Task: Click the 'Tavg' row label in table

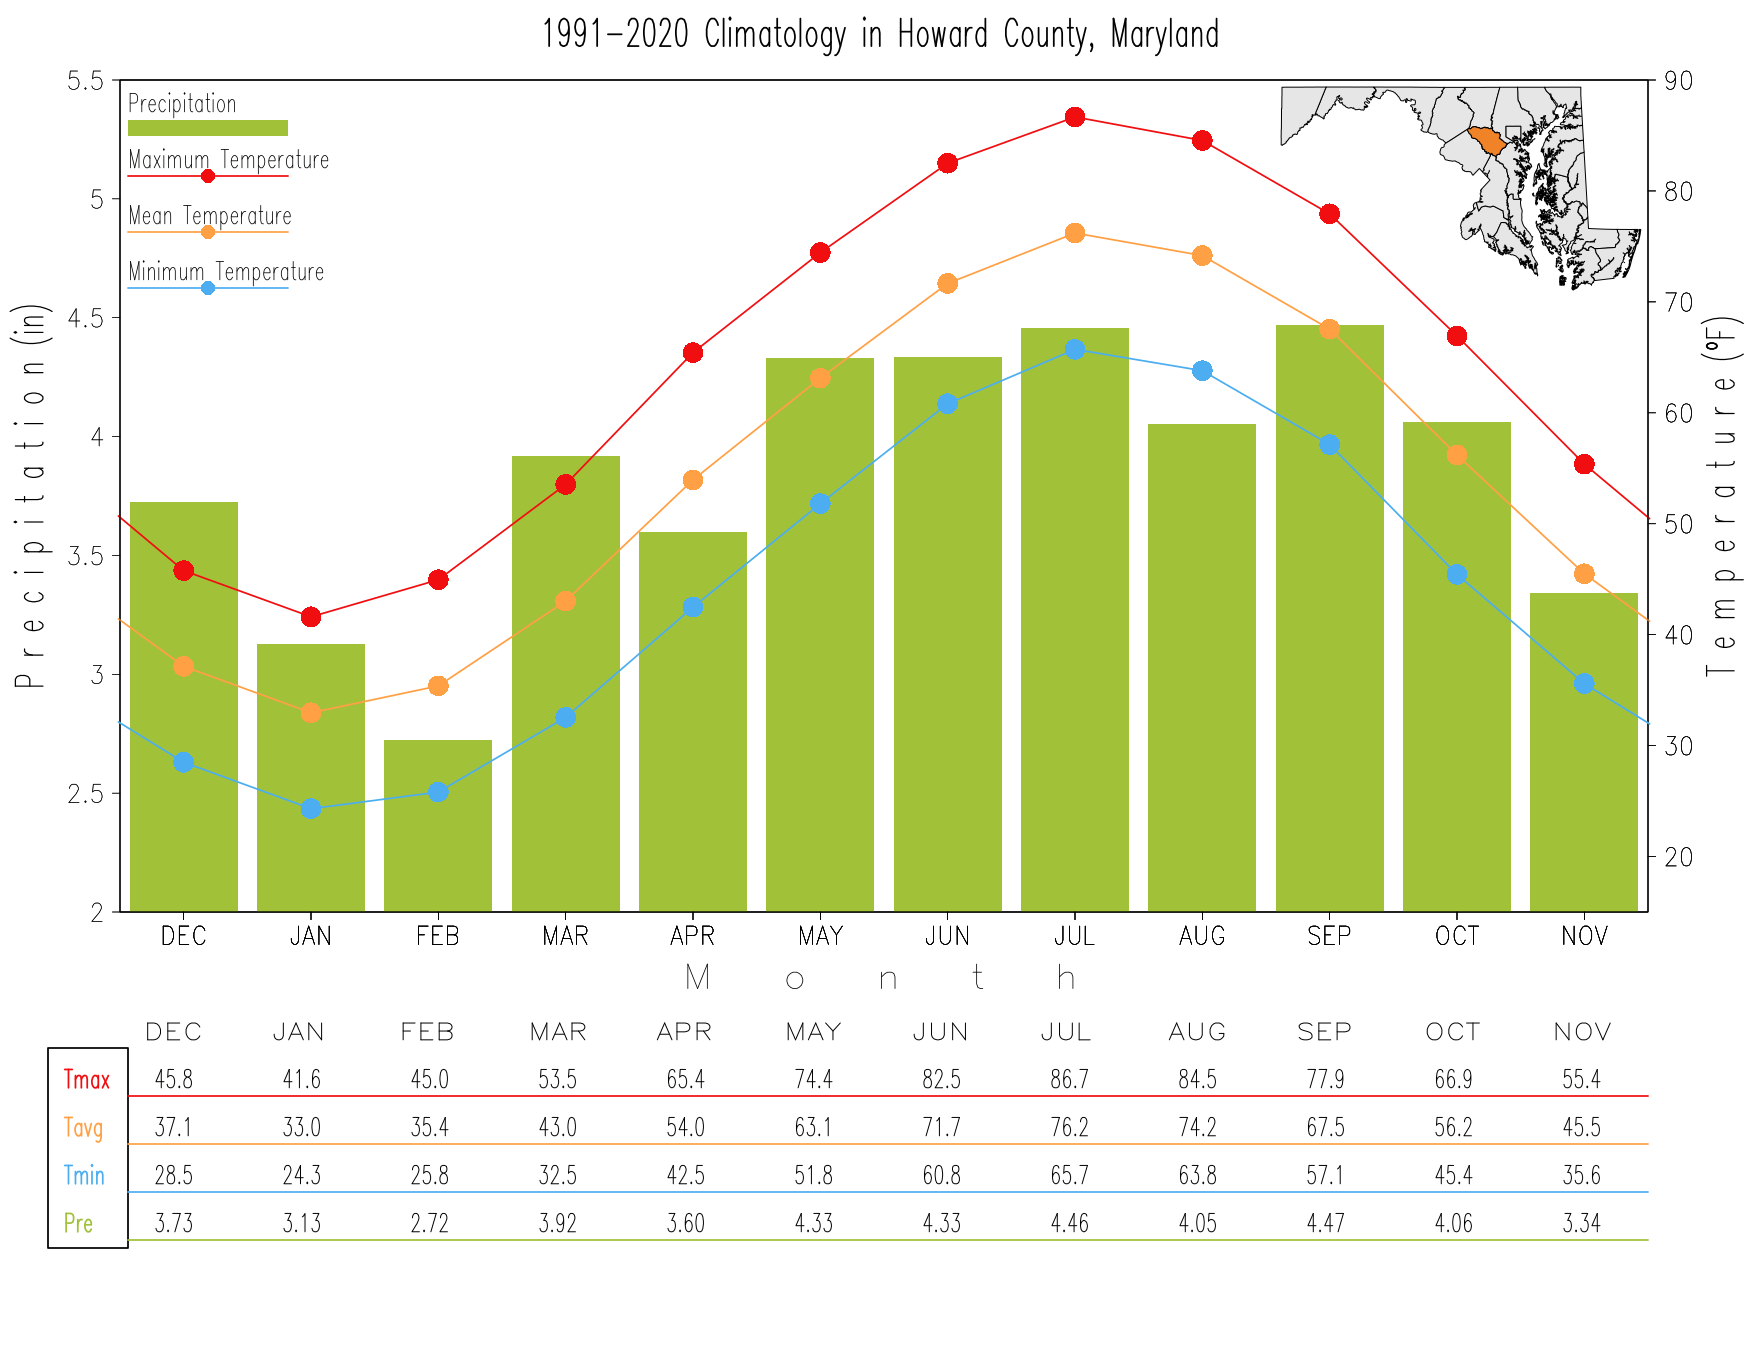Action: point(84,1129)
